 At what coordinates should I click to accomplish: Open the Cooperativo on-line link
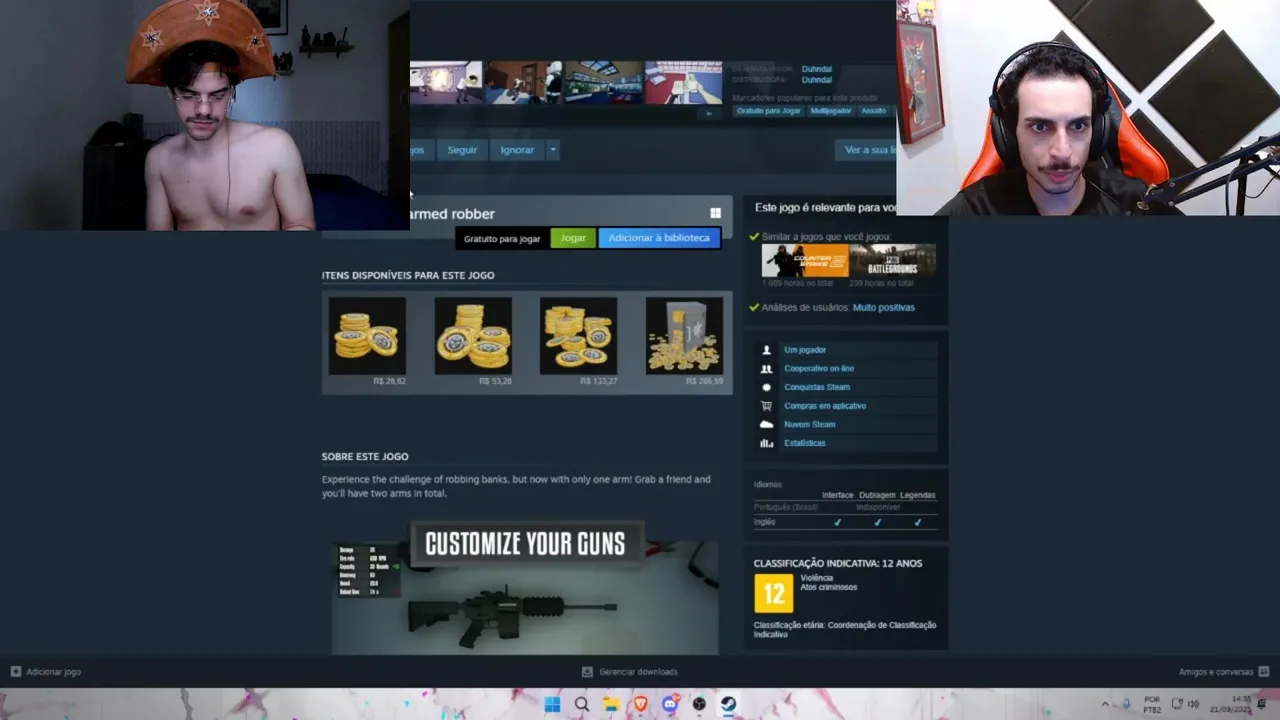819,369
